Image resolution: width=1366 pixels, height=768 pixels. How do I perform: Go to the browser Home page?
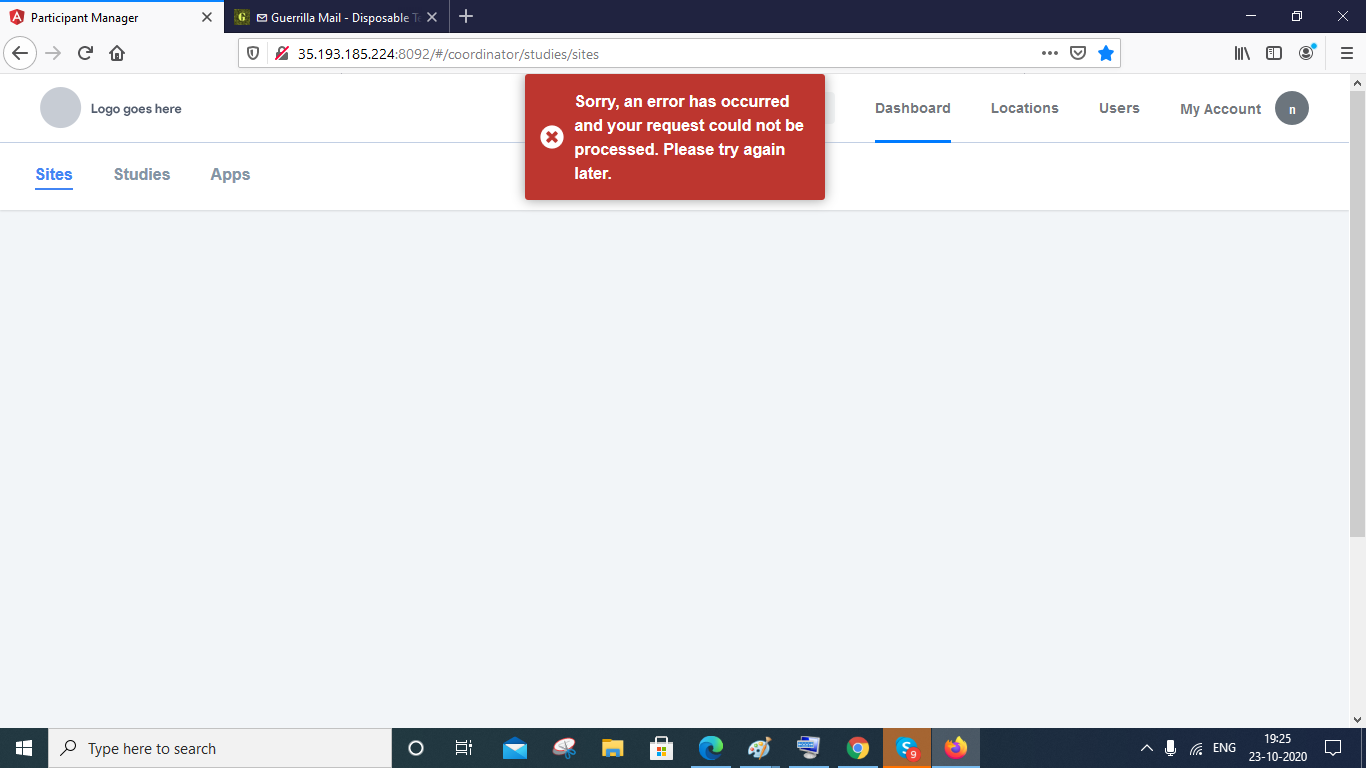(117, 53)
